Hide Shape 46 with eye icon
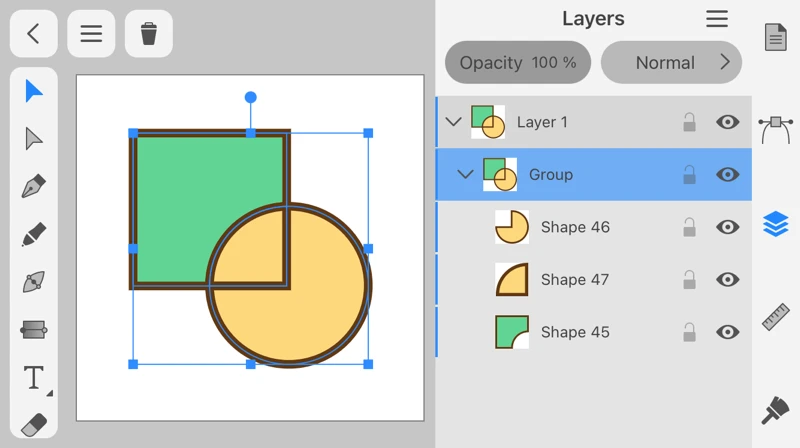The image size is (800, 448). click(x=728, y=227)
